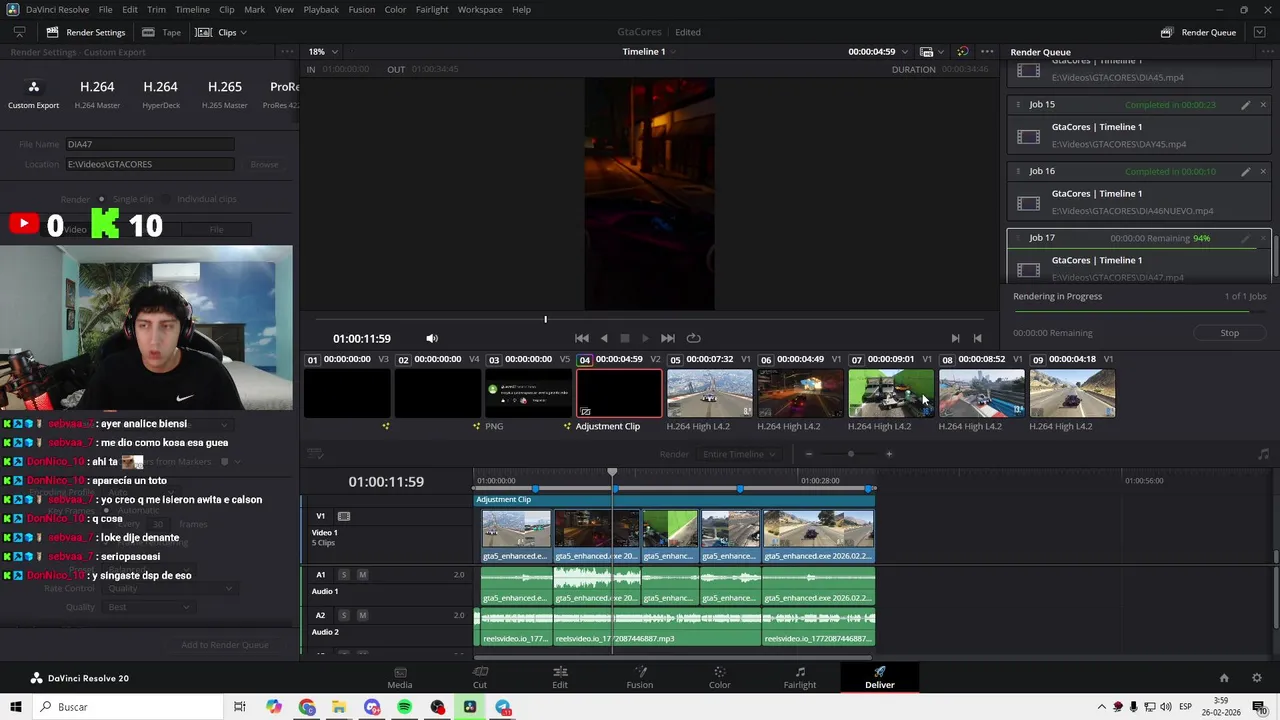Mute audio track A1

pyautogui.click(x=362, y=575)
